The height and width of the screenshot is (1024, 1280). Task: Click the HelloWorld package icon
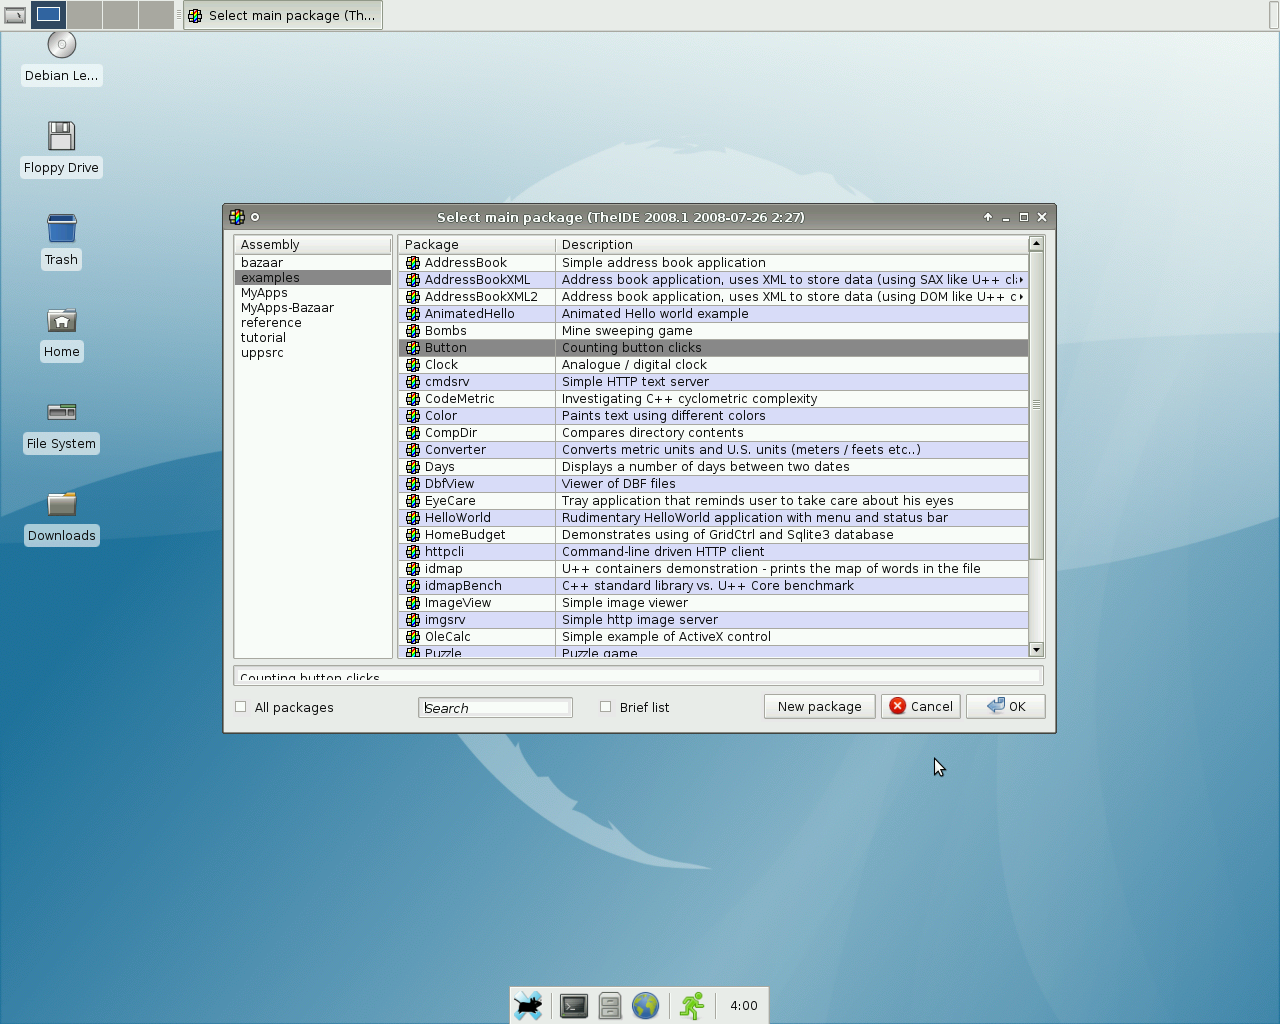pyautogui.click(x=412, y=518)
